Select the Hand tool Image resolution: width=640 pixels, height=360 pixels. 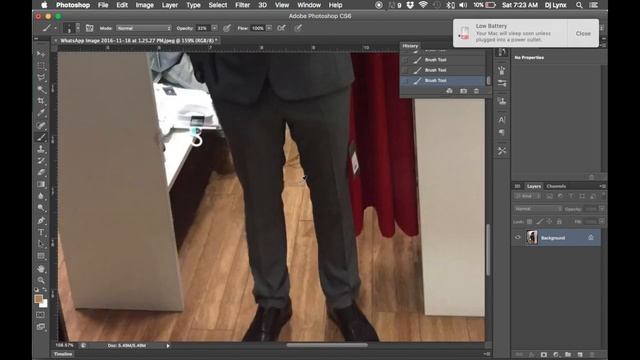(41, 269)
